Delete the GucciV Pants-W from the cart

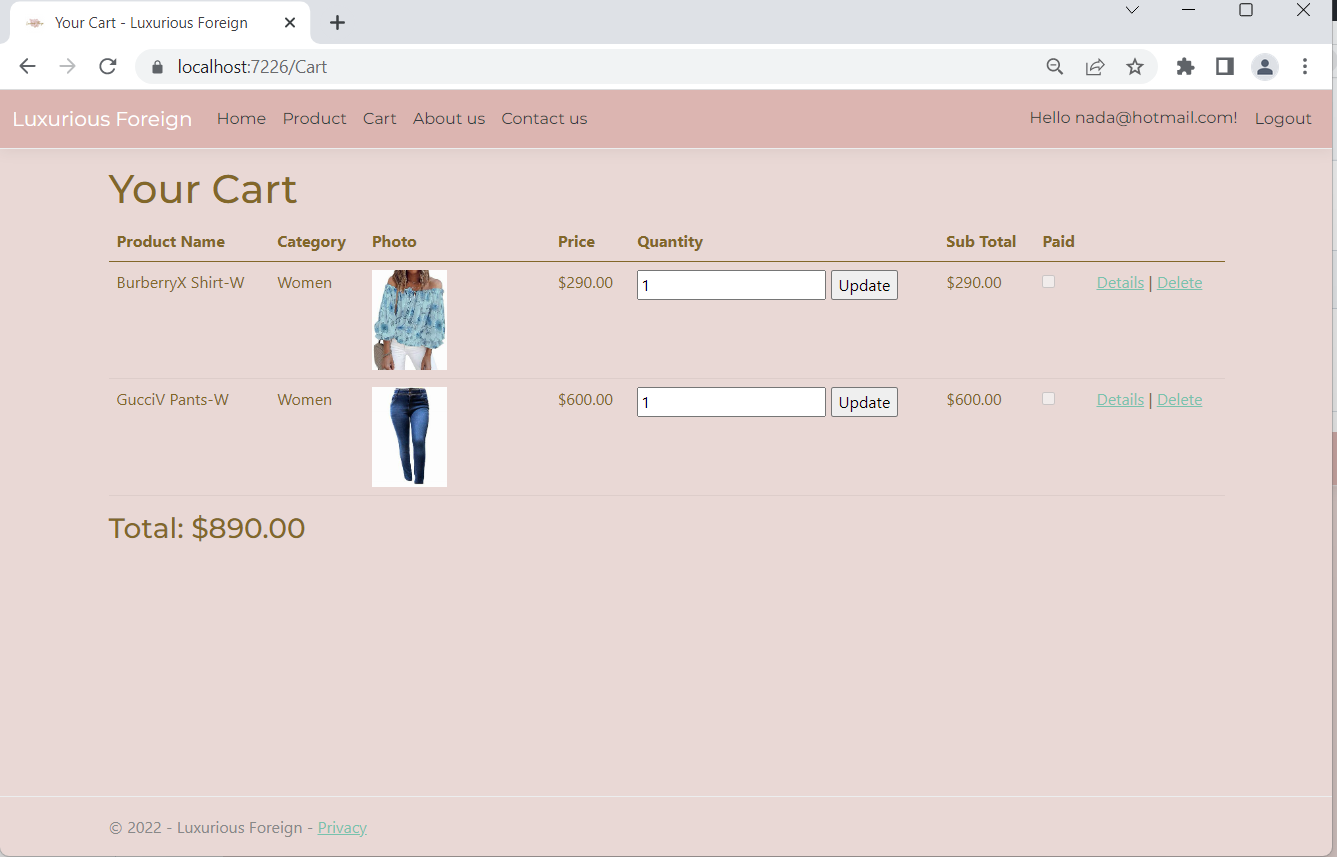(1179, 399)
